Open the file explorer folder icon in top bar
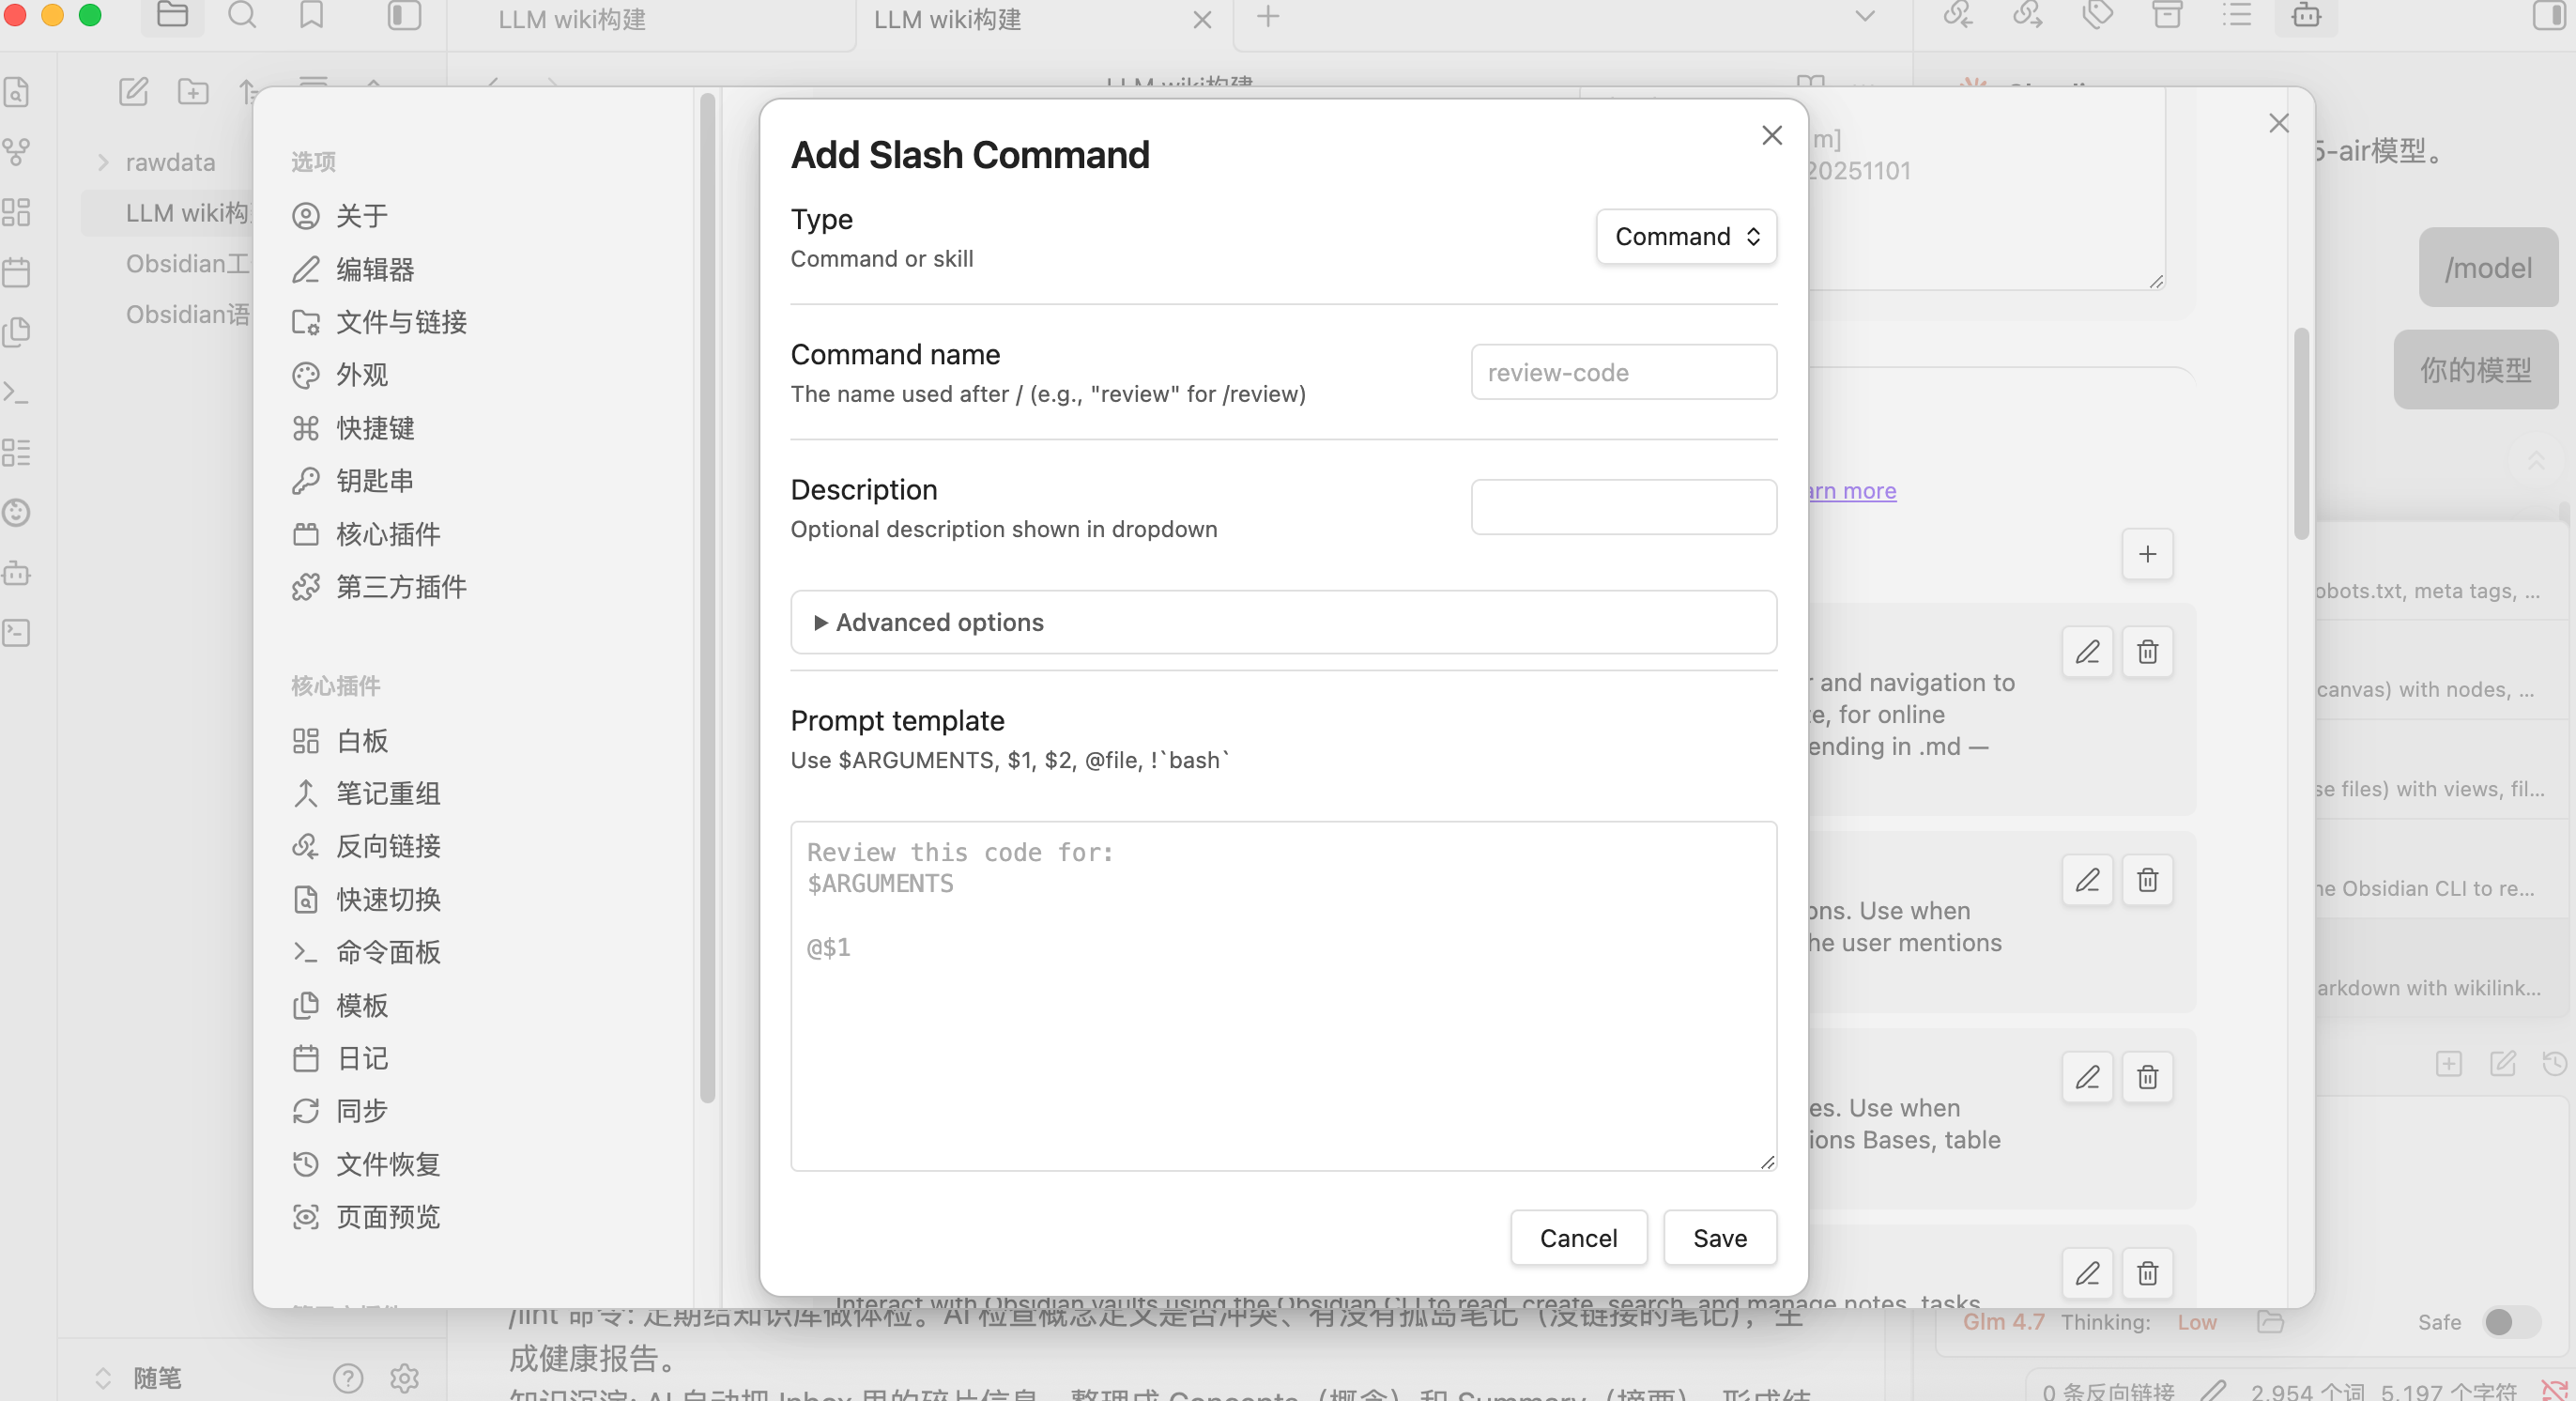Viewport: 2576px width, 1401px height. click(172, 16)
